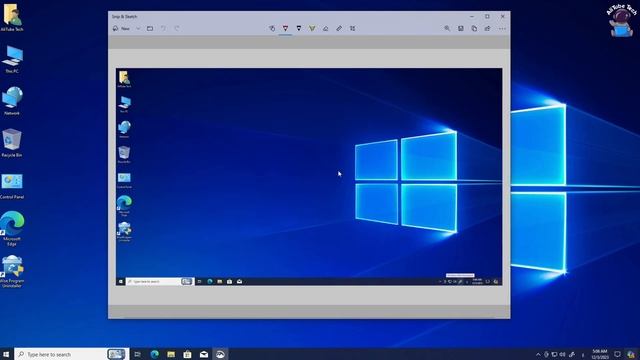Click the New snip button

point(122,29)
